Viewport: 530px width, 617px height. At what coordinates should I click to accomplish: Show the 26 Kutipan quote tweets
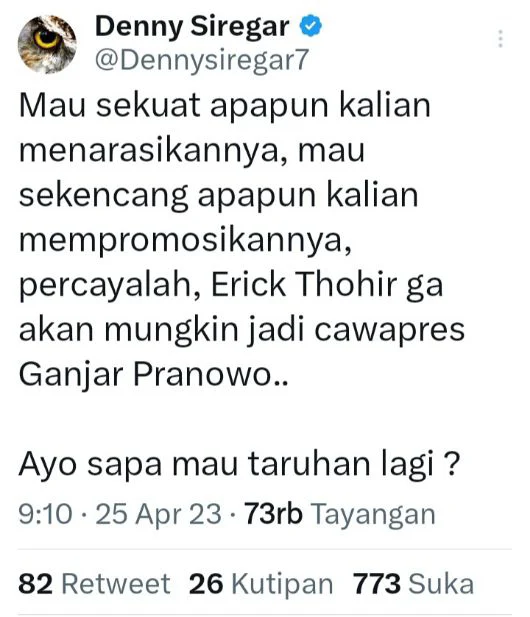261,584
